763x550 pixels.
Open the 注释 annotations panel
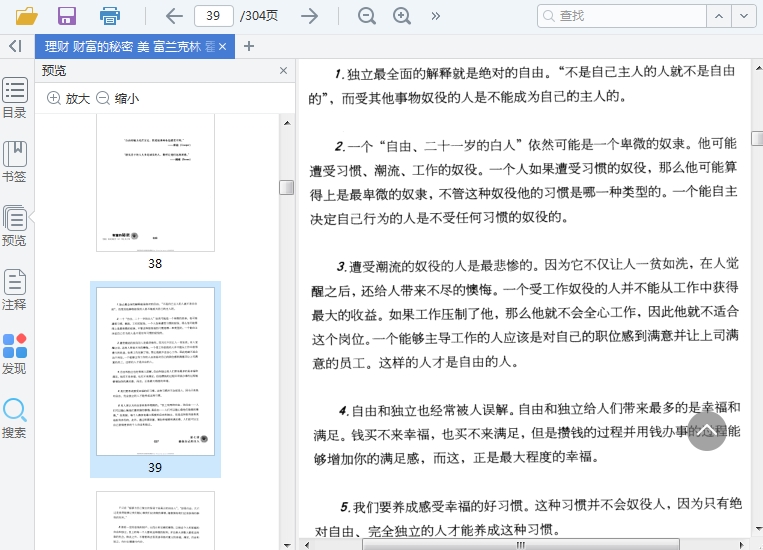15,289
